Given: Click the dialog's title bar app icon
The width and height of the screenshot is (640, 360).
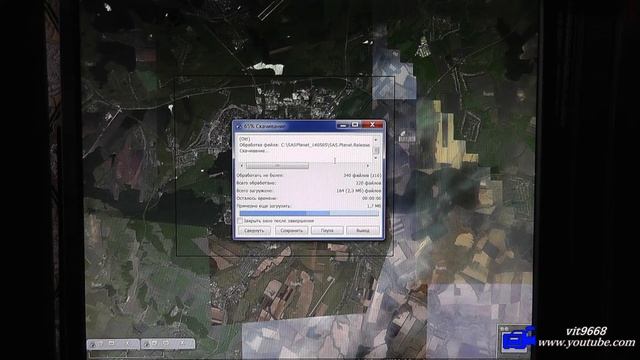Looking at the screenshot, I should 239,126.
